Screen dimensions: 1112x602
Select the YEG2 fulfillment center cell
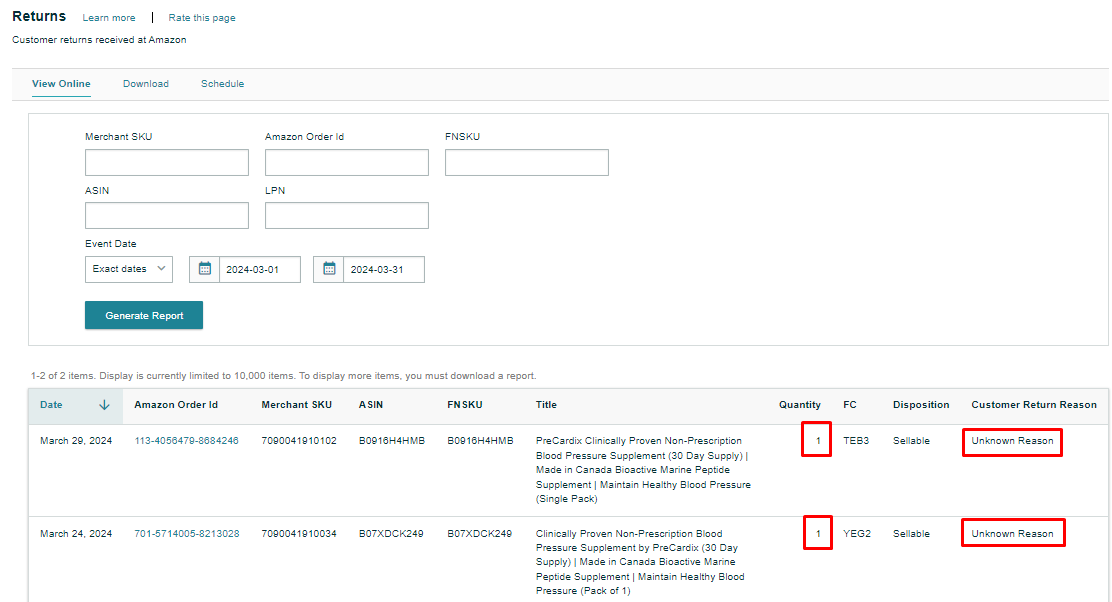pos(857,534)
